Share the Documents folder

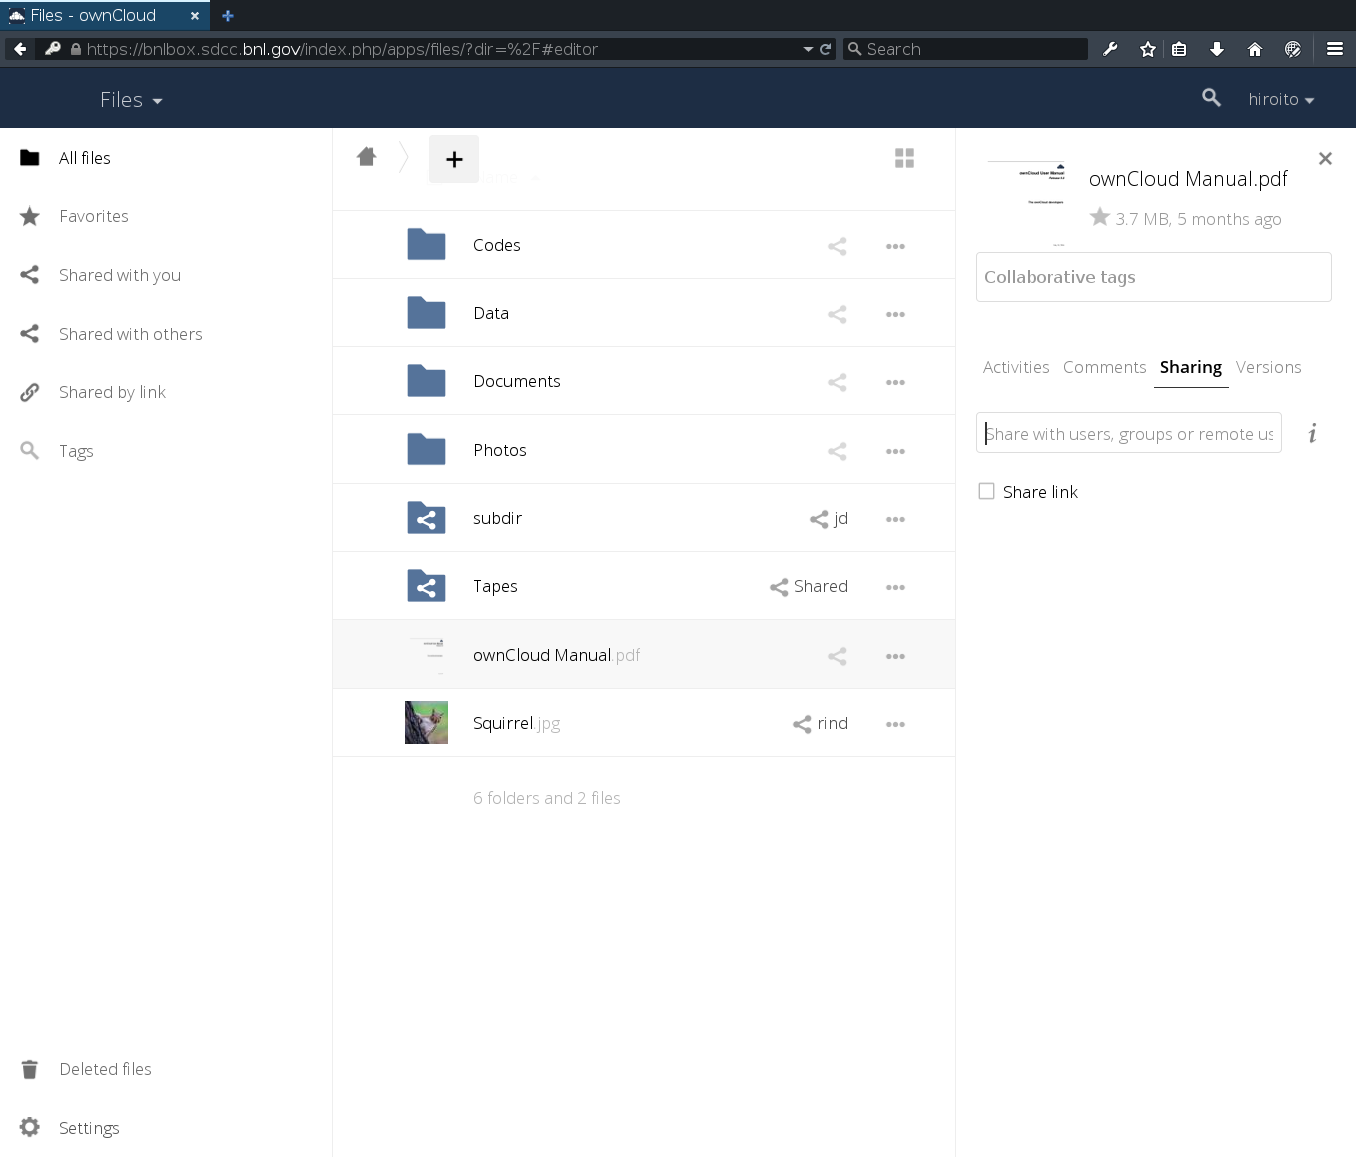[837, 382]
